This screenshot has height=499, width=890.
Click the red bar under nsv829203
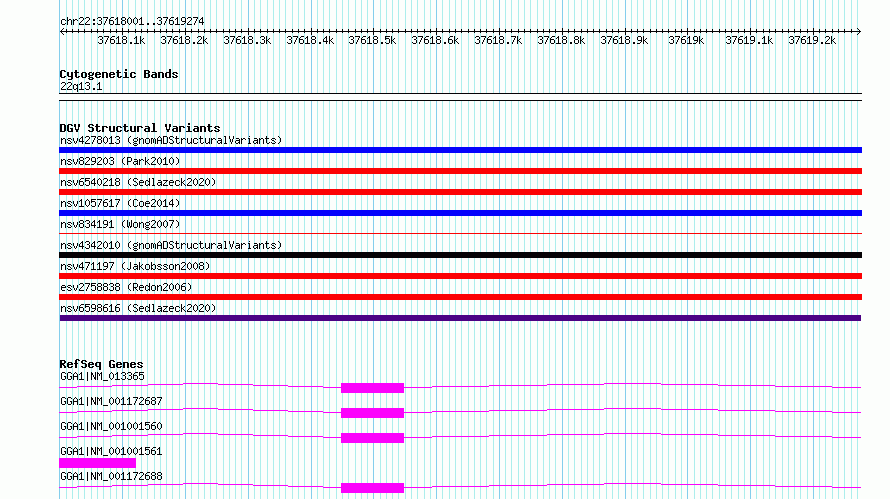pyautogui.click(x=460, y=171)
